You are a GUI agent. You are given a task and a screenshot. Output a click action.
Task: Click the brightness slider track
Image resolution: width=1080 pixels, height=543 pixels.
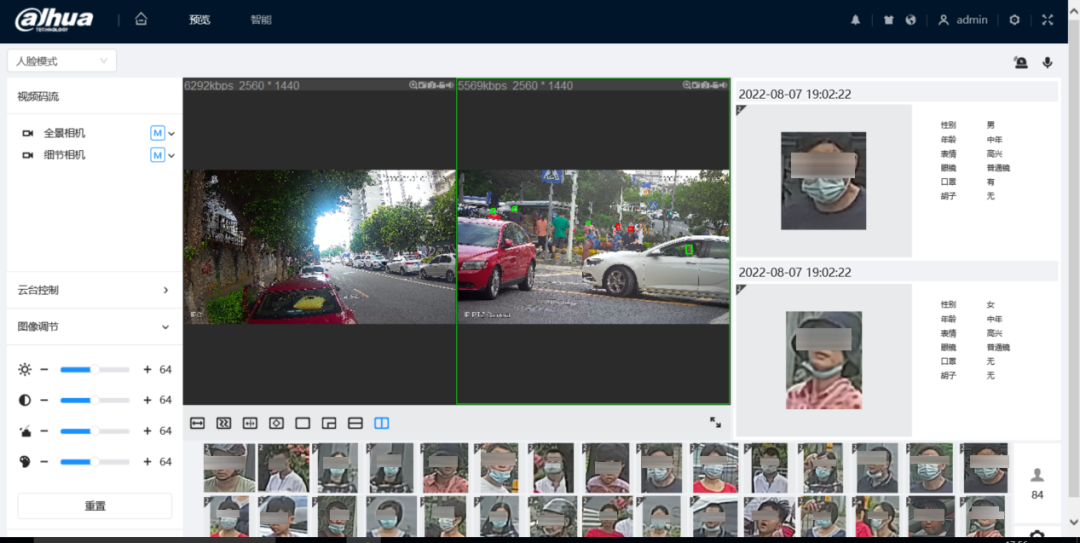point(95,370)
